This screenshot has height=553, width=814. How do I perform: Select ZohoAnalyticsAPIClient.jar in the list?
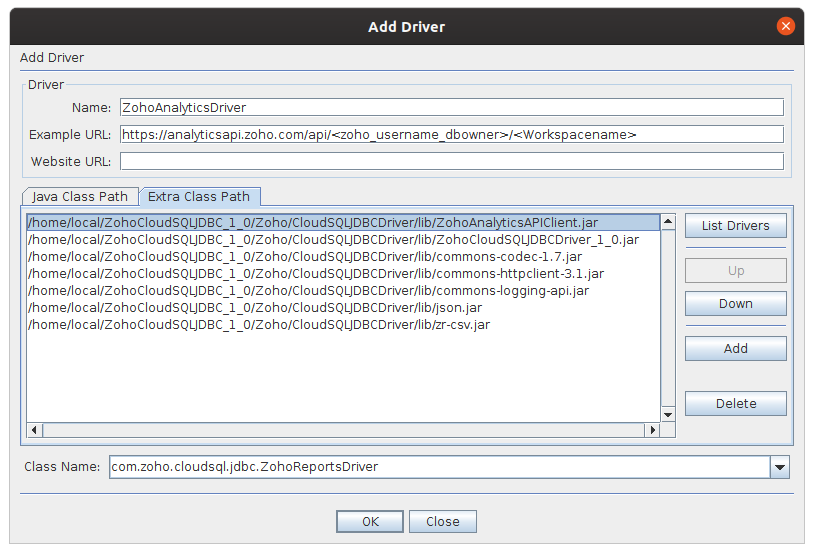[313, 223]
